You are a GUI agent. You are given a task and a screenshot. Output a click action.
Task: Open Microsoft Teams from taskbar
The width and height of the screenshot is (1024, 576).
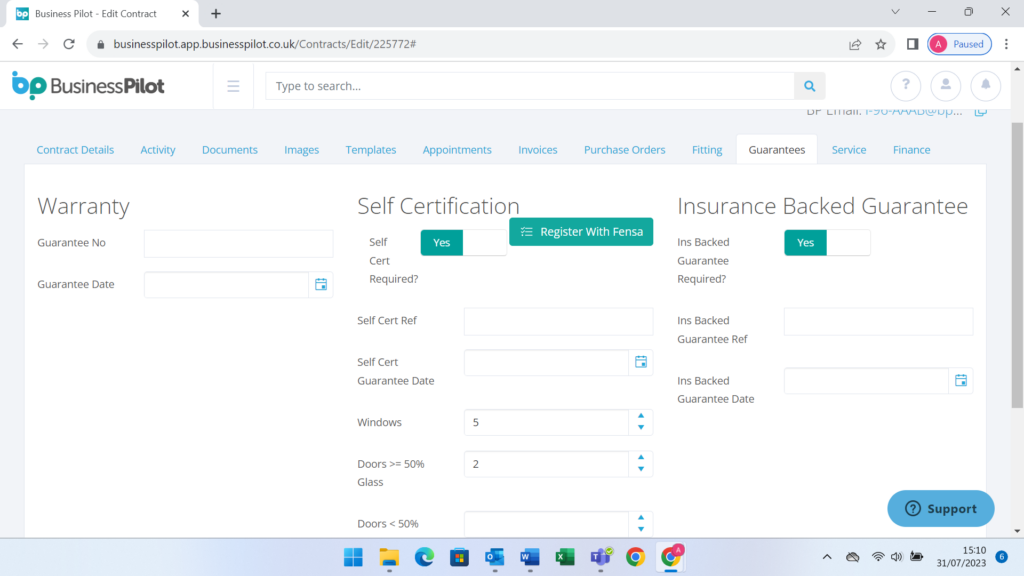tap(601, 557)
